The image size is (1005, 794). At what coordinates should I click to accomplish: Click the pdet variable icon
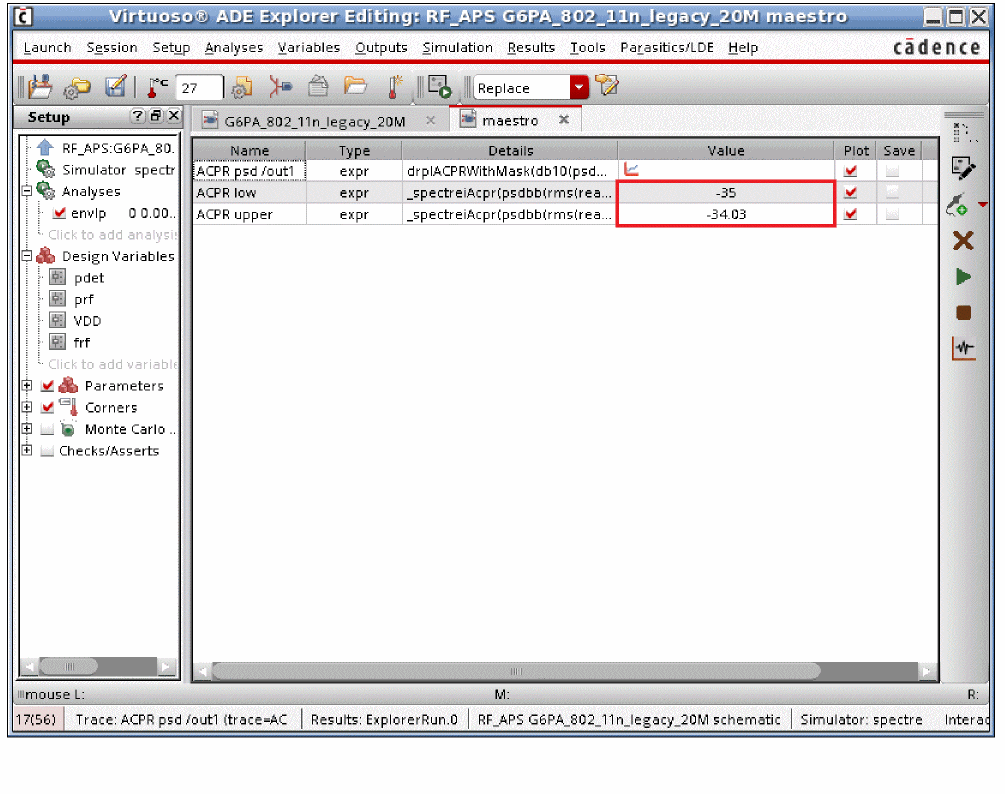tap(58, 277)
